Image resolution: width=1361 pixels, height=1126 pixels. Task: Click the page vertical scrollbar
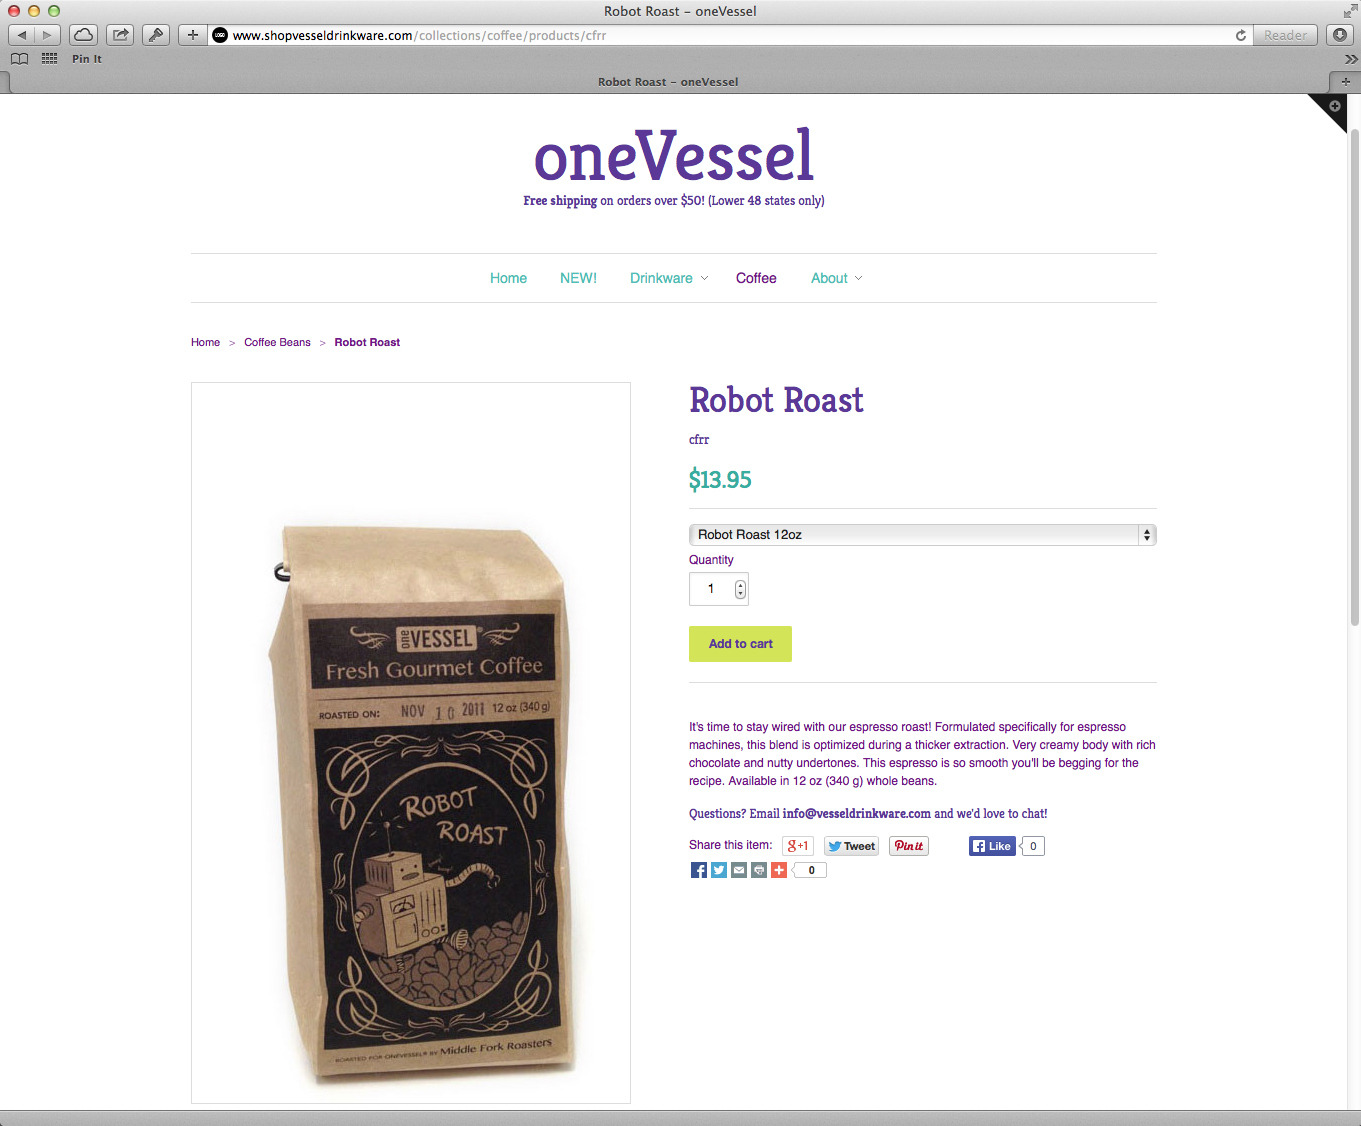coord(1355,376)
